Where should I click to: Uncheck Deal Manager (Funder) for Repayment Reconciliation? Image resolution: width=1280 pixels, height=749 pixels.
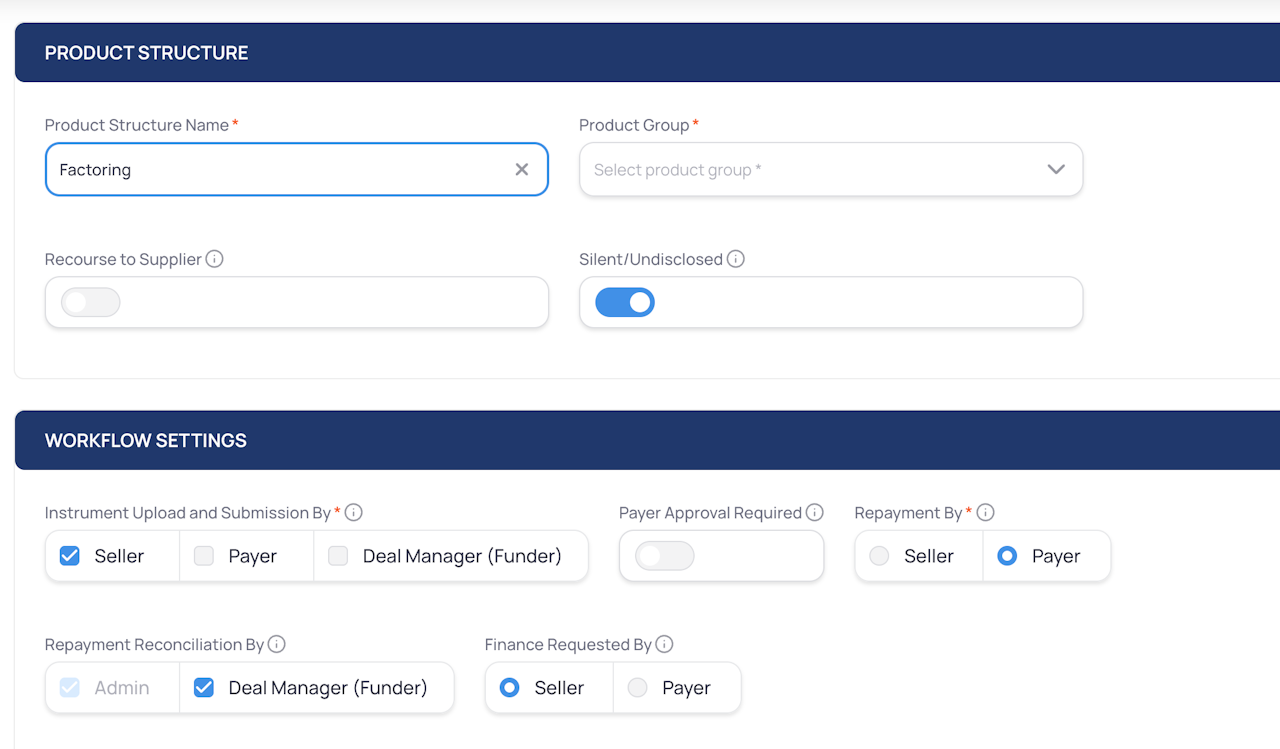(204, 688)
